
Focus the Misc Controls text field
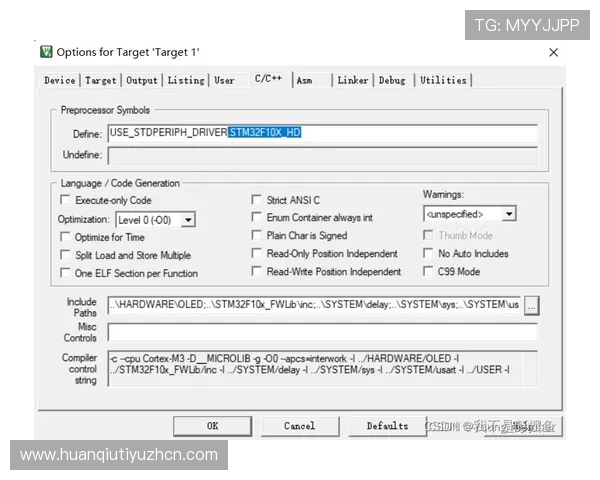point(320,332)
